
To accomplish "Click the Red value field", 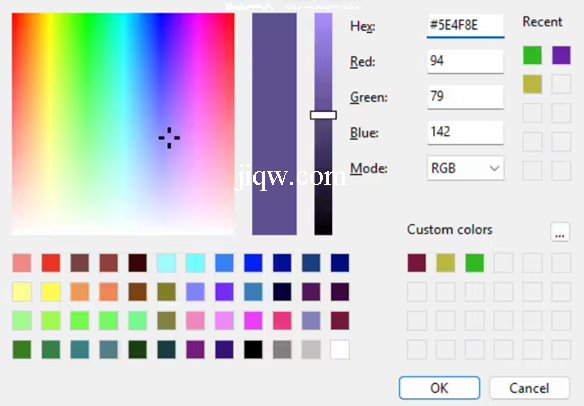I will 466,61.
